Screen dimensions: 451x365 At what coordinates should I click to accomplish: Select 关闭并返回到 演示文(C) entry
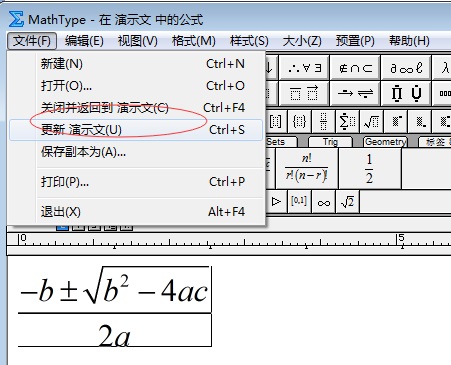tap(137, 108)
